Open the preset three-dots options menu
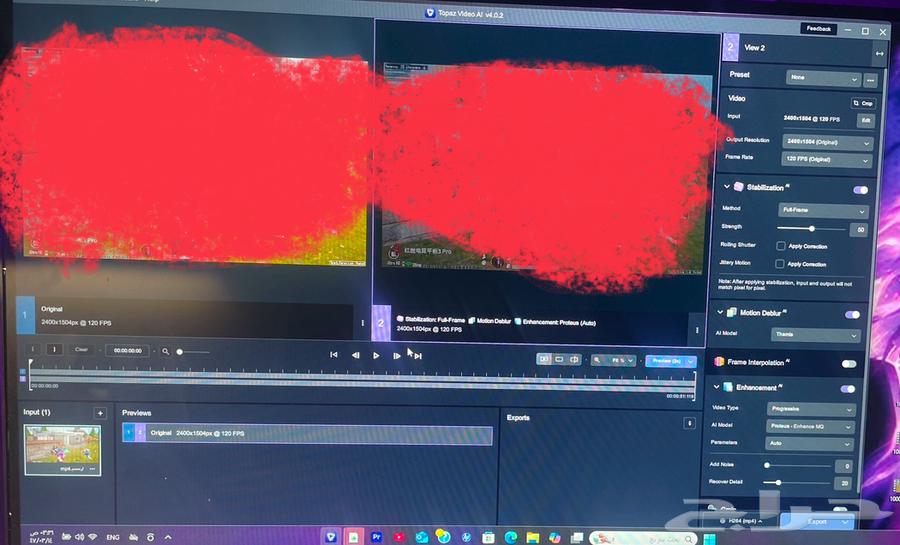This screenshot has width=900, height=545. click(x=871, y=79)
